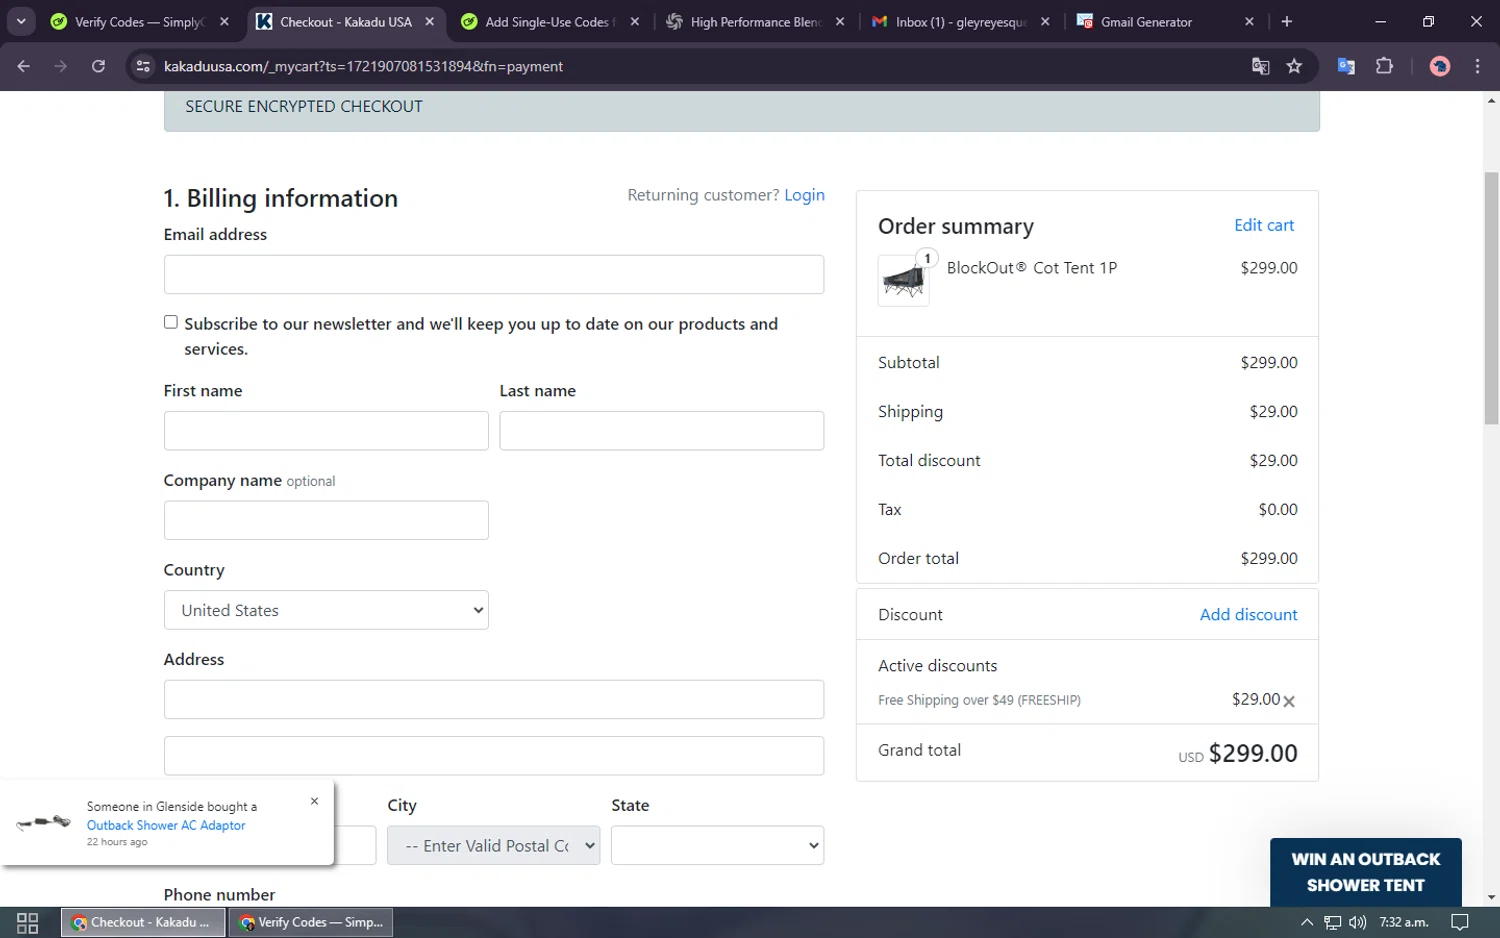The image size is (1500, 938).
Task: Remove the FREESHIP active discount
Action: coord(1289,701)
